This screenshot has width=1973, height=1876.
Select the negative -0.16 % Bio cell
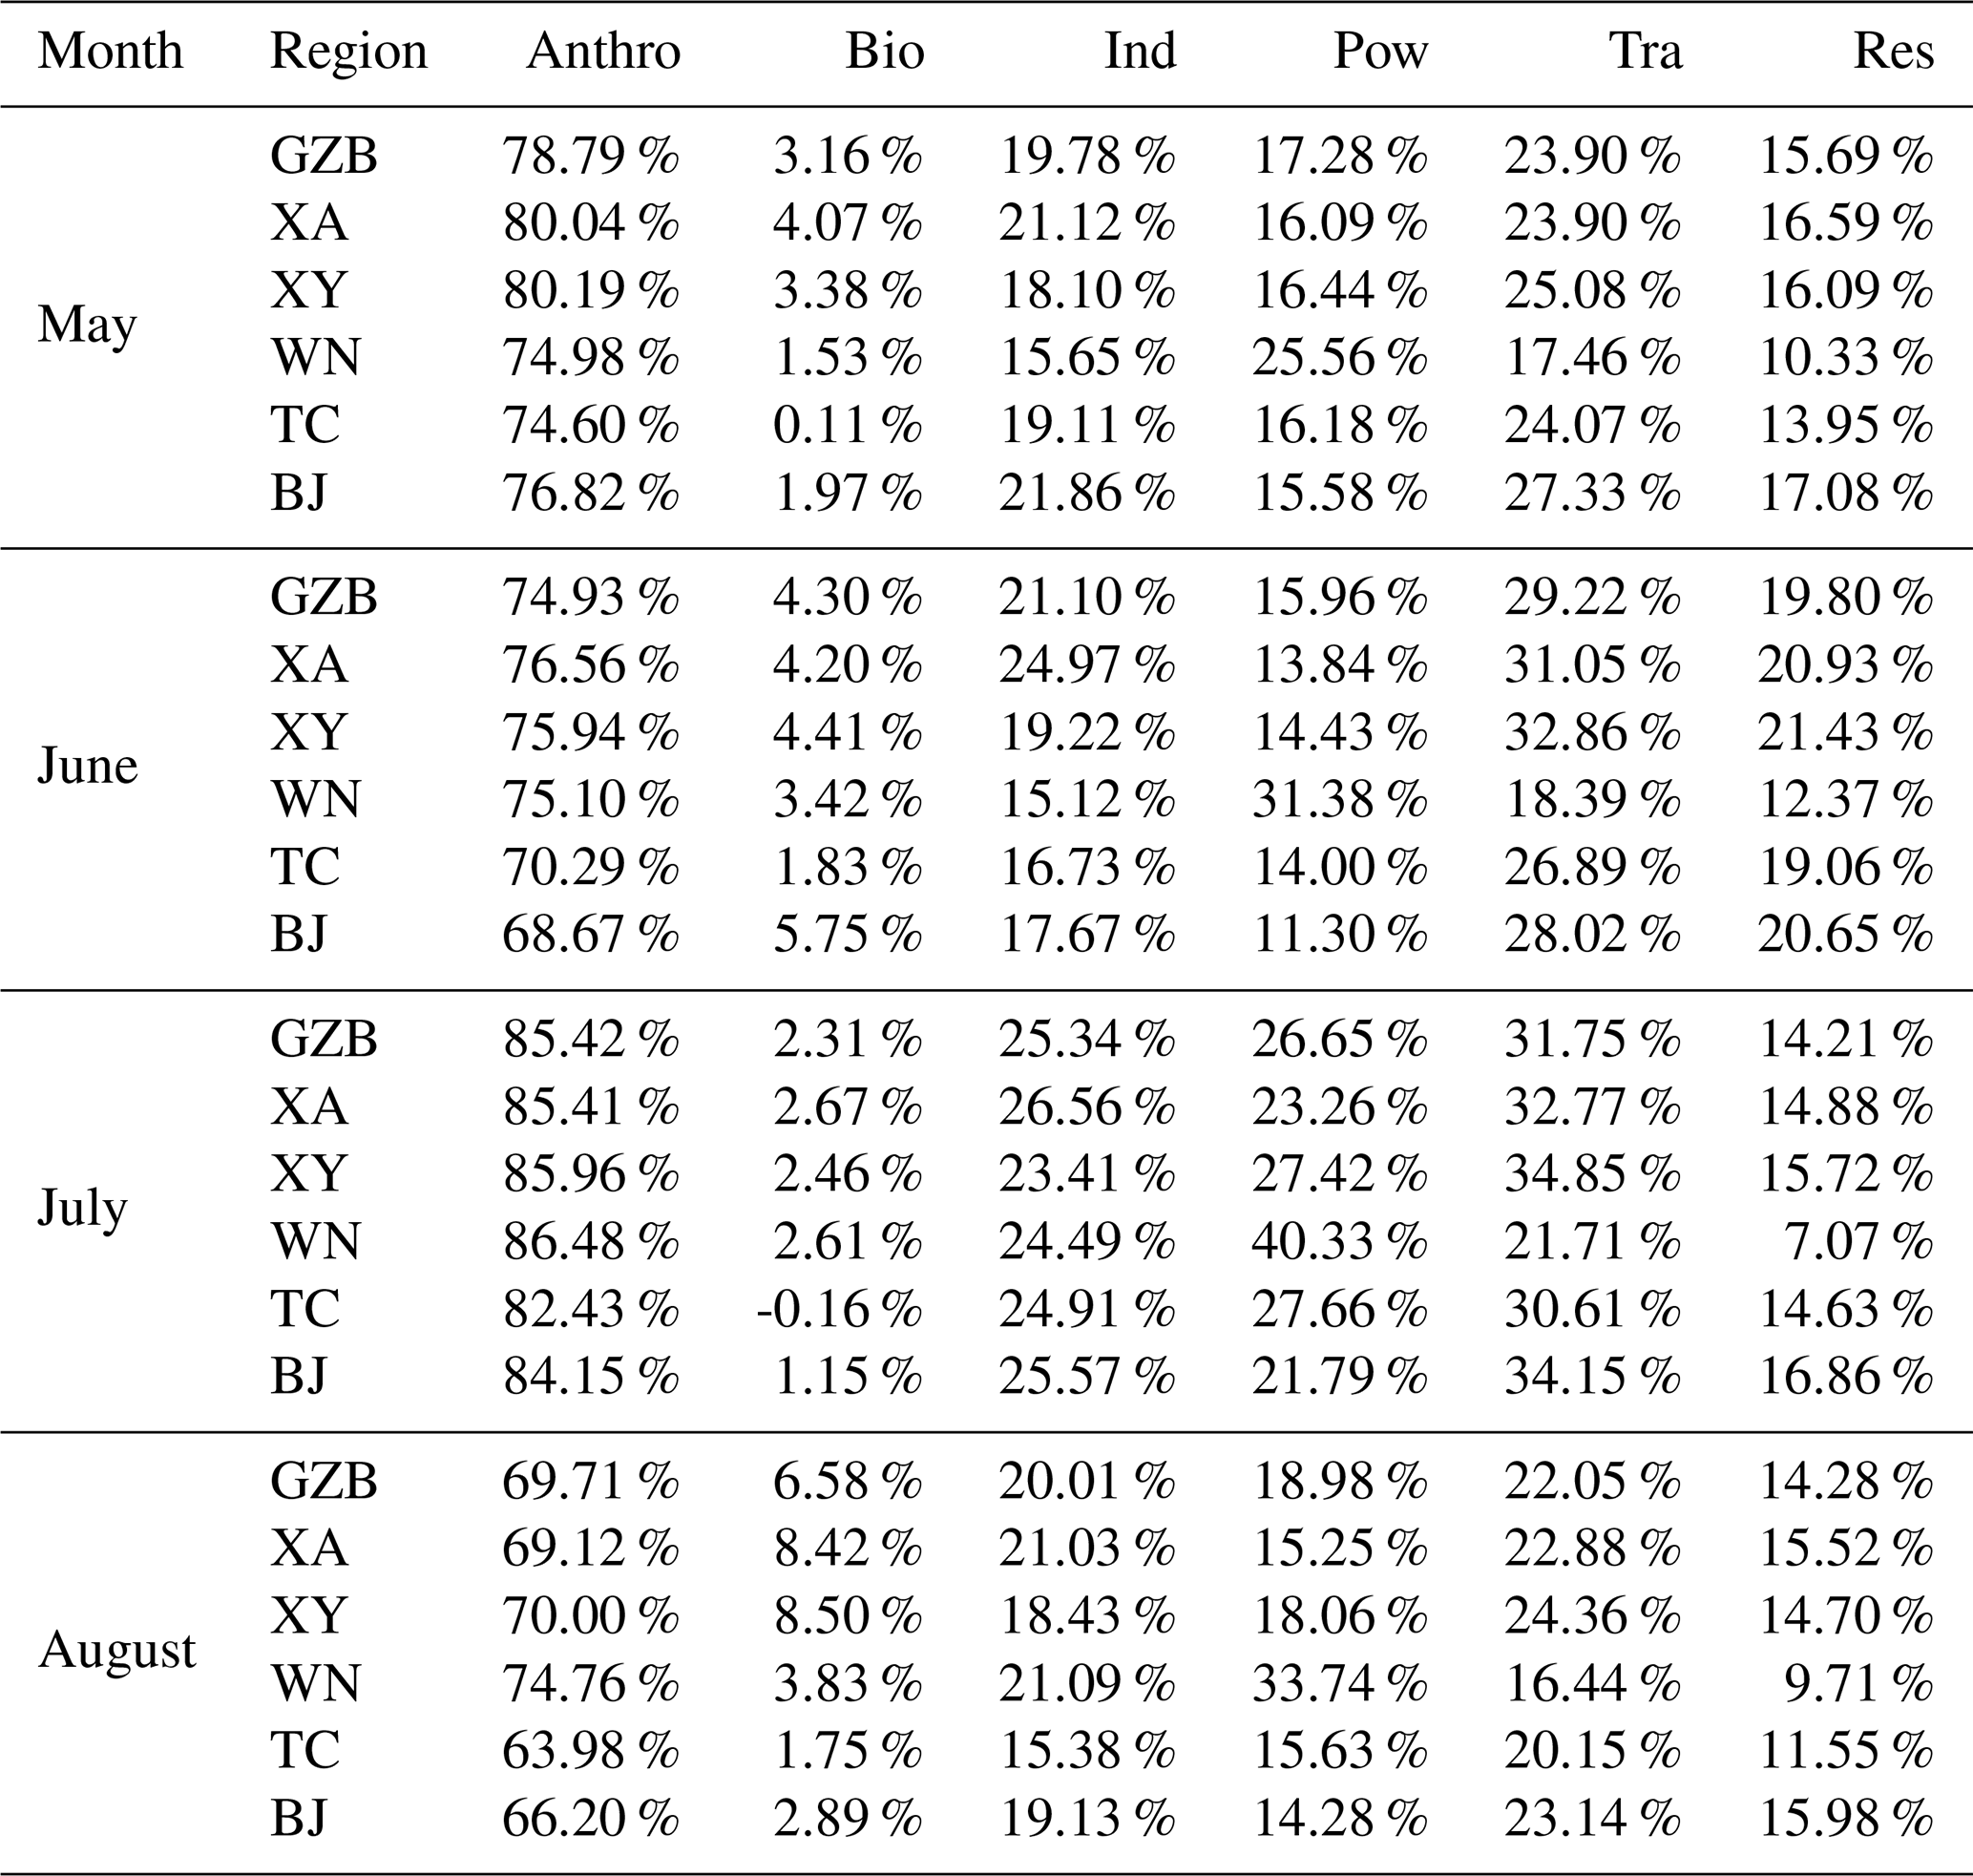838,1309
